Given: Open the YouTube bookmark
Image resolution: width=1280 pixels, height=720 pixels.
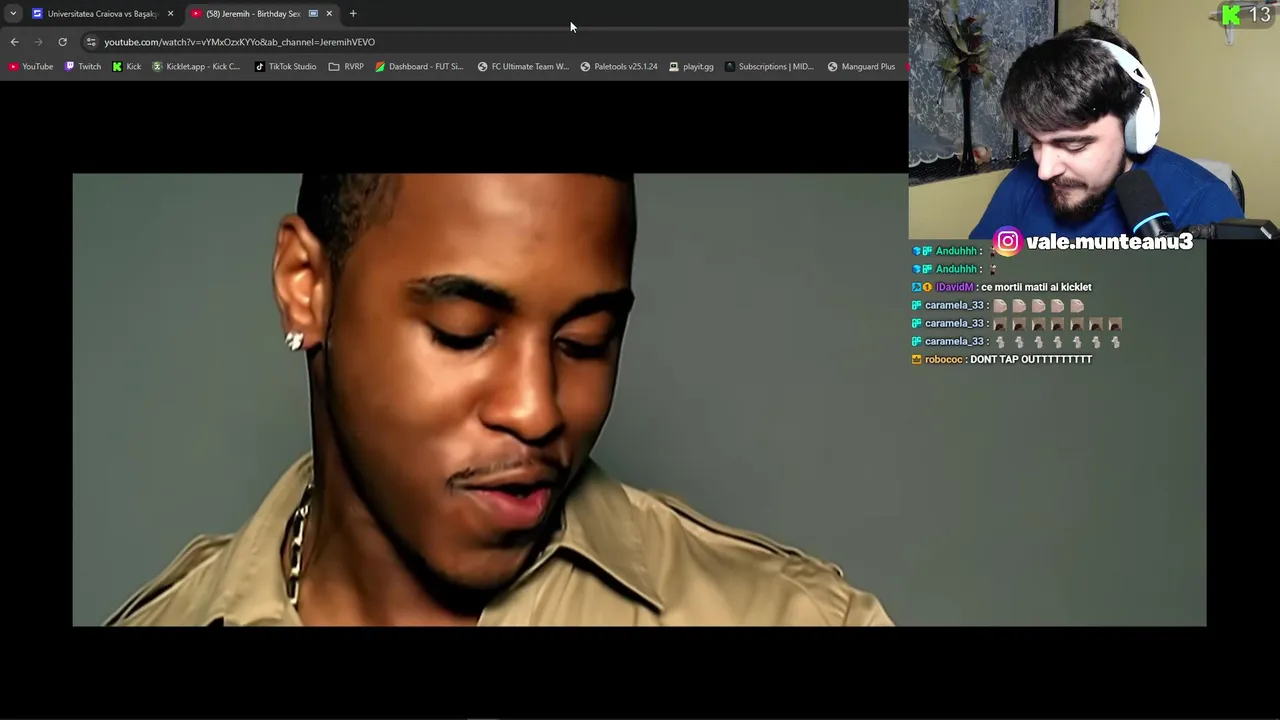Looking at the screenshot, I should click(x=31, y=67).
